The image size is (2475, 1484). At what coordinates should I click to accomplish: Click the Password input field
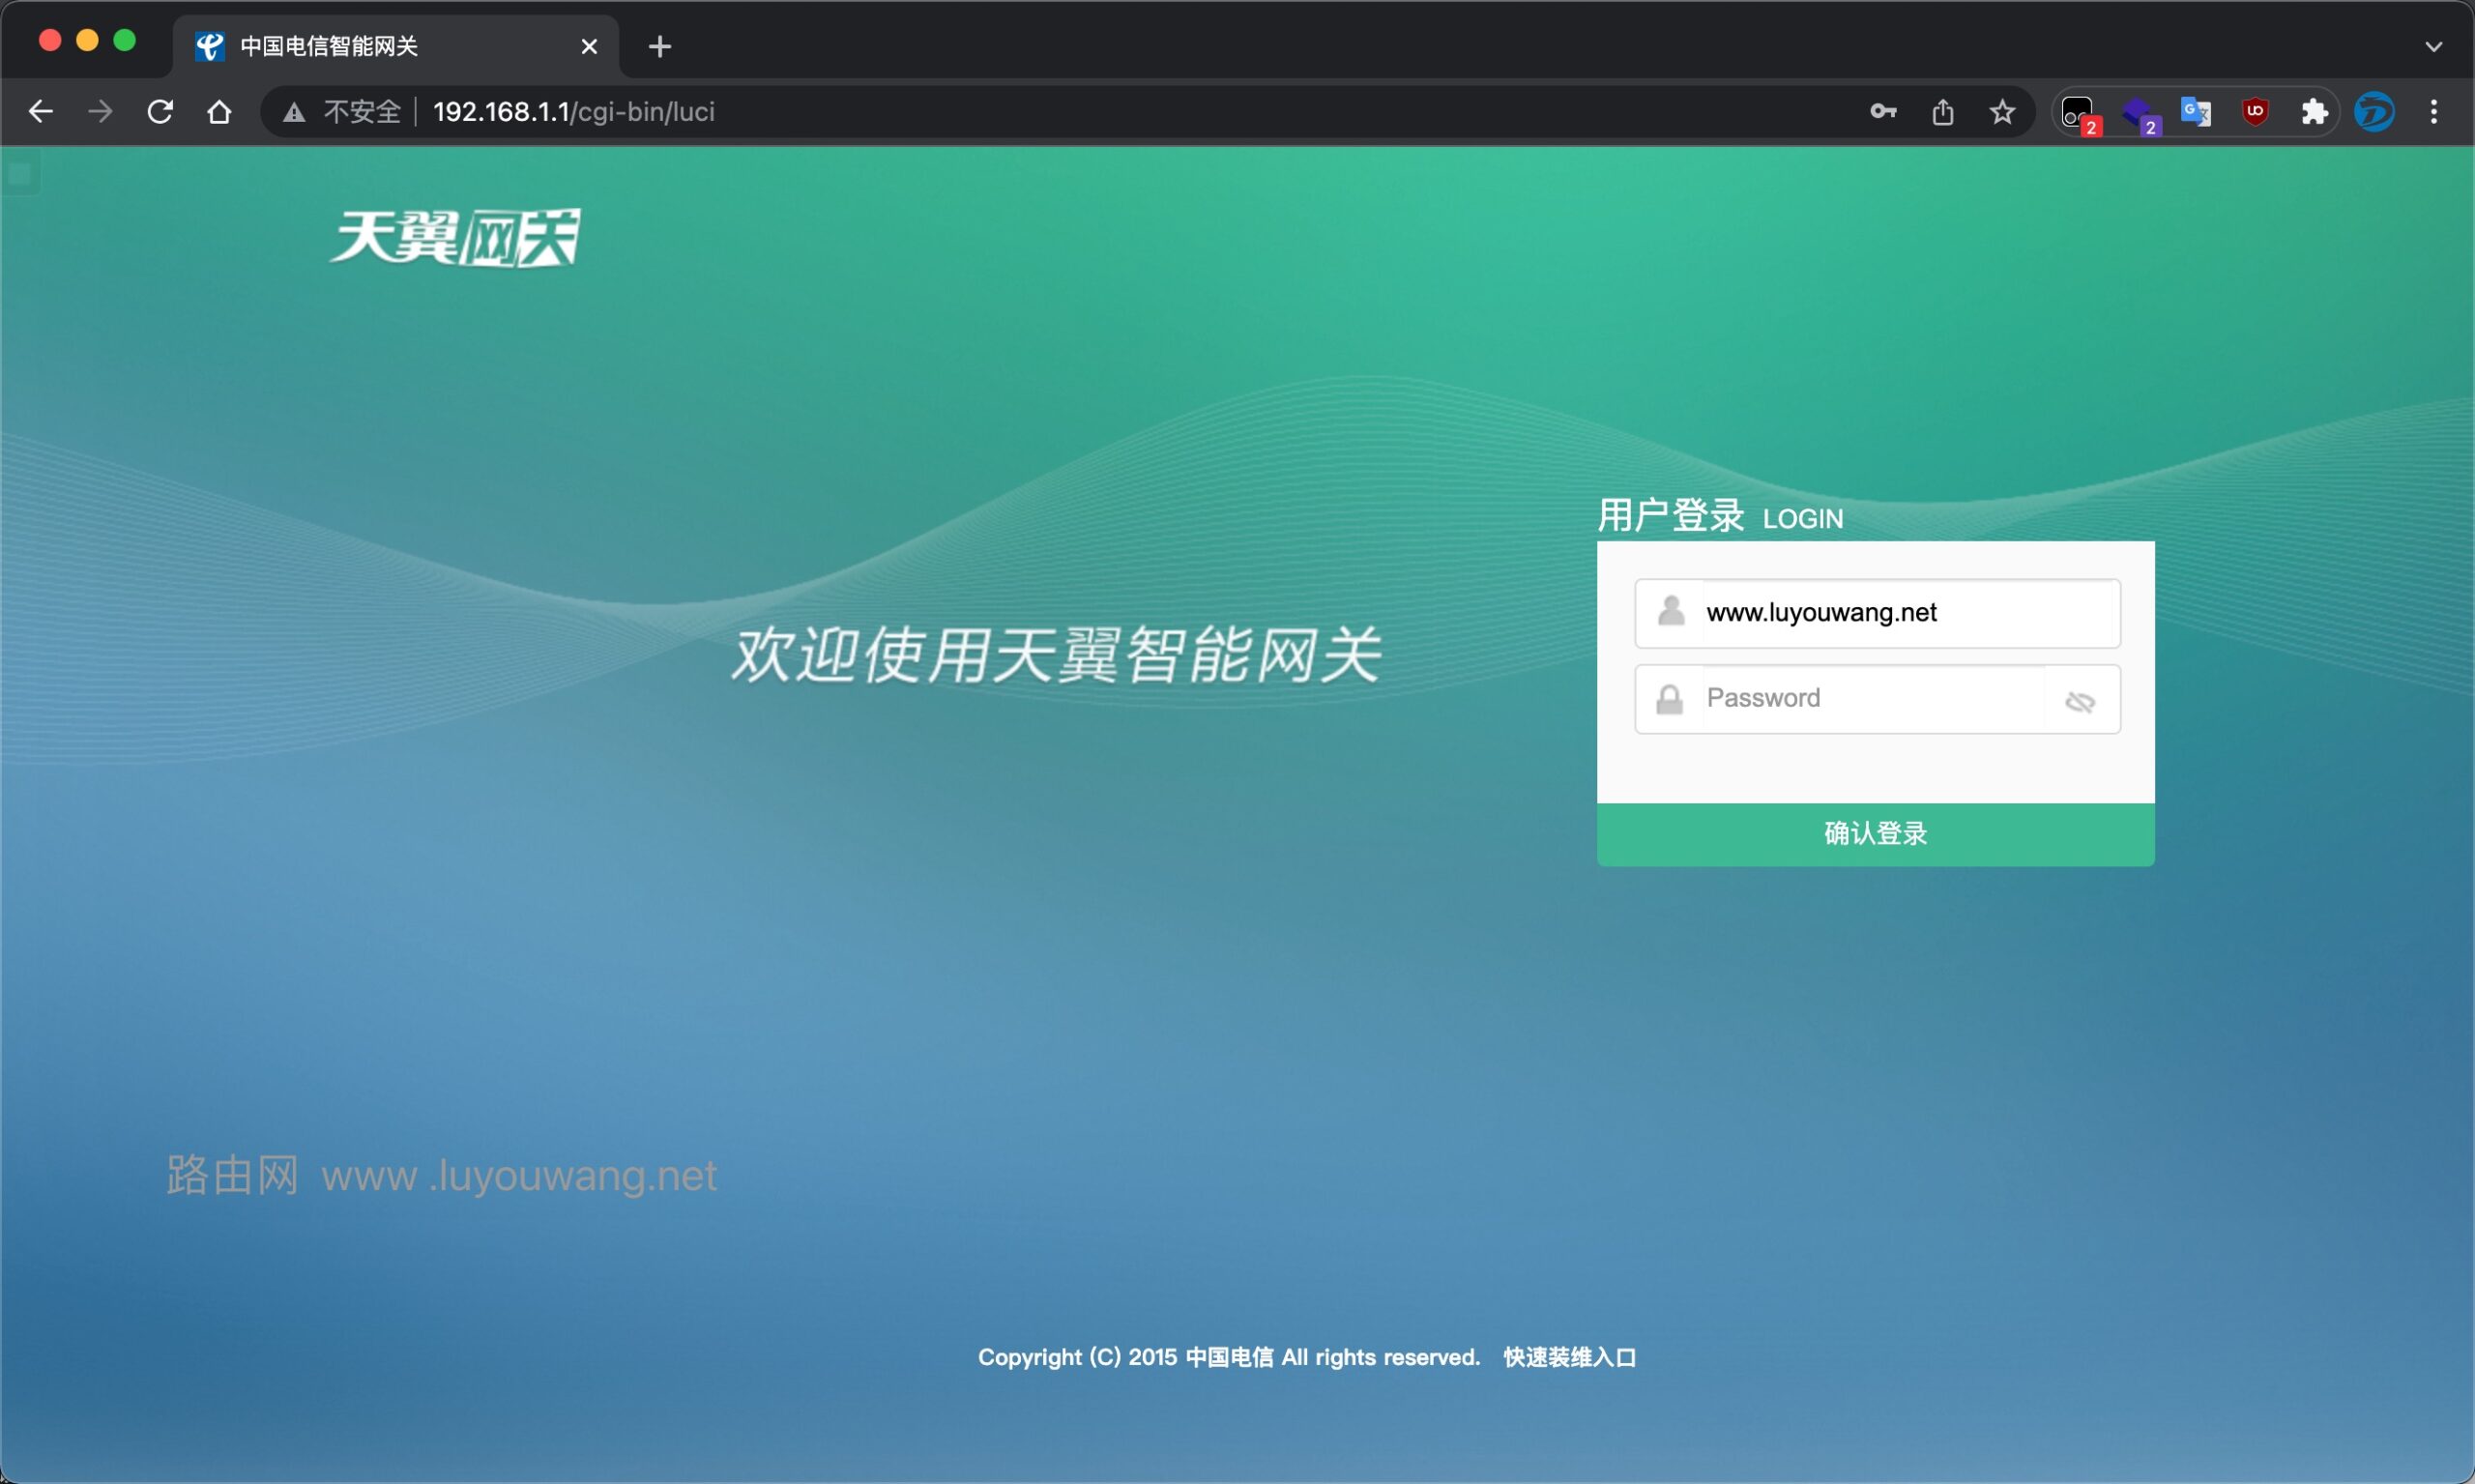pyautogui.click(x=1870, y=699)
